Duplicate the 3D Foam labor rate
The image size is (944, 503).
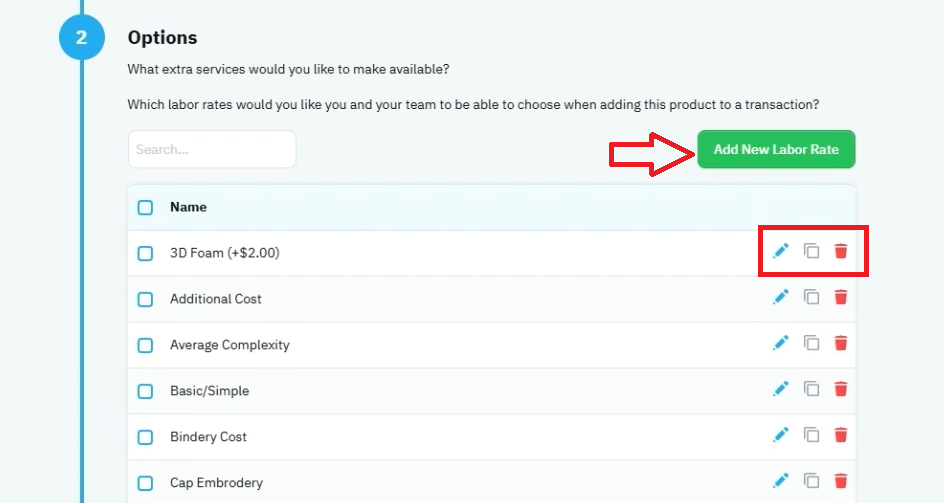point(812,251)
